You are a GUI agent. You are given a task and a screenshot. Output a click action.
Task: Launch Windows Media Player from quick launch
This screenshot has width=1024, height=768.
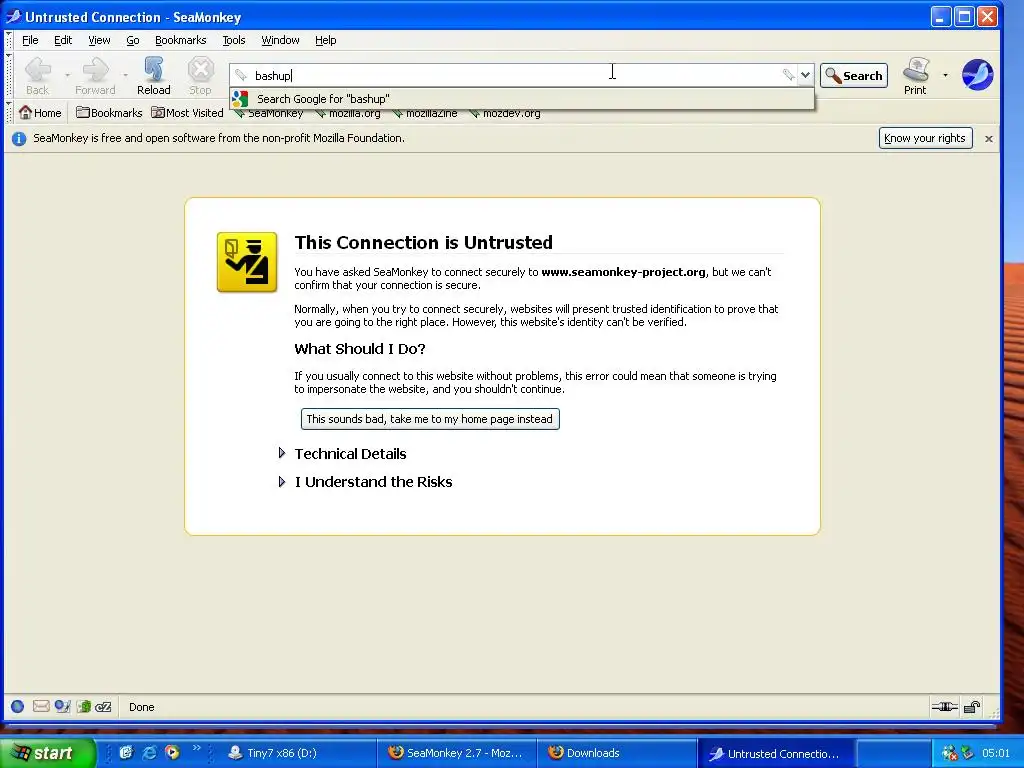pos(172,752)
